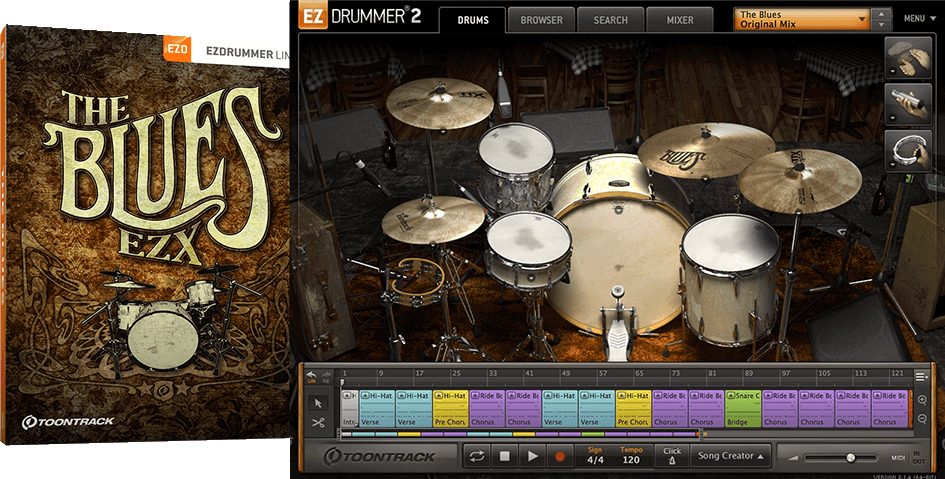Click bar 49 on timeline ruler
This screenshot has width=945, height=479.
click(x=564, y=374)
